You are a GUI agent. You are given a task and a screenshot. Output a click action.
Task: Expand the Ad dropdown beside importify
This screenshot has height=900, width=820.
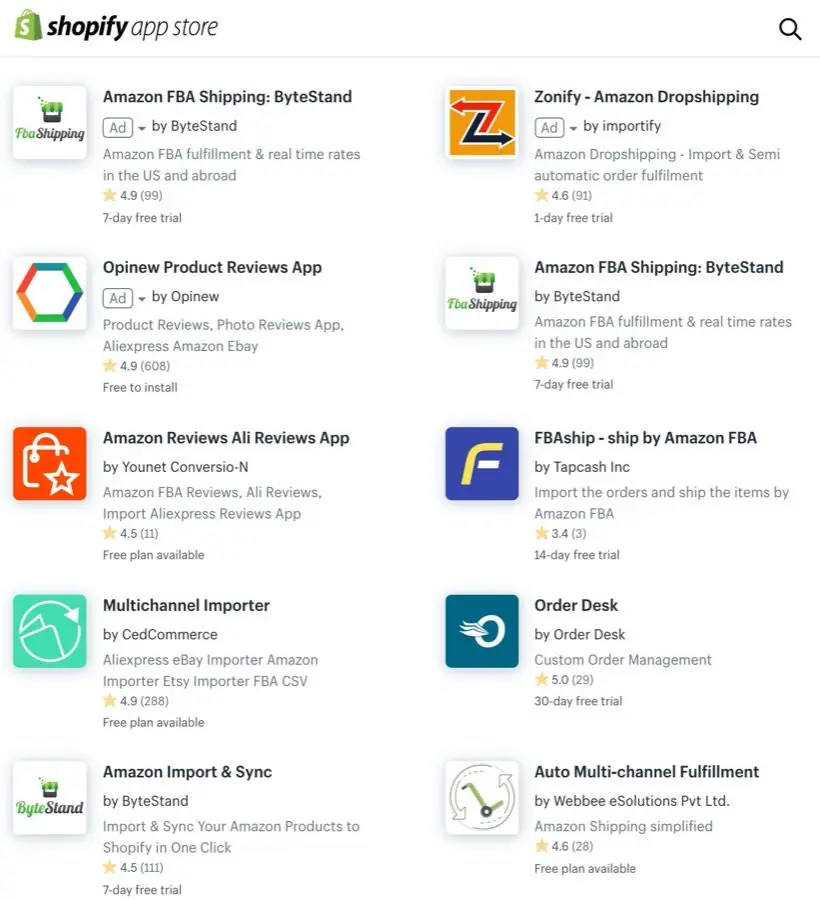tap(573, 128)
